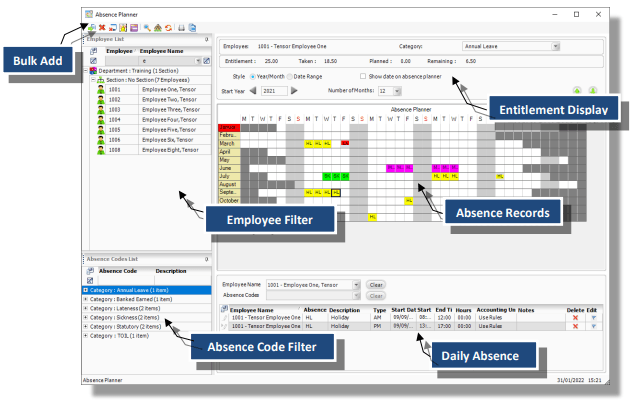Select the Date Range style option
Viewport: 632px width, 400px height.
tap(290, 76)
